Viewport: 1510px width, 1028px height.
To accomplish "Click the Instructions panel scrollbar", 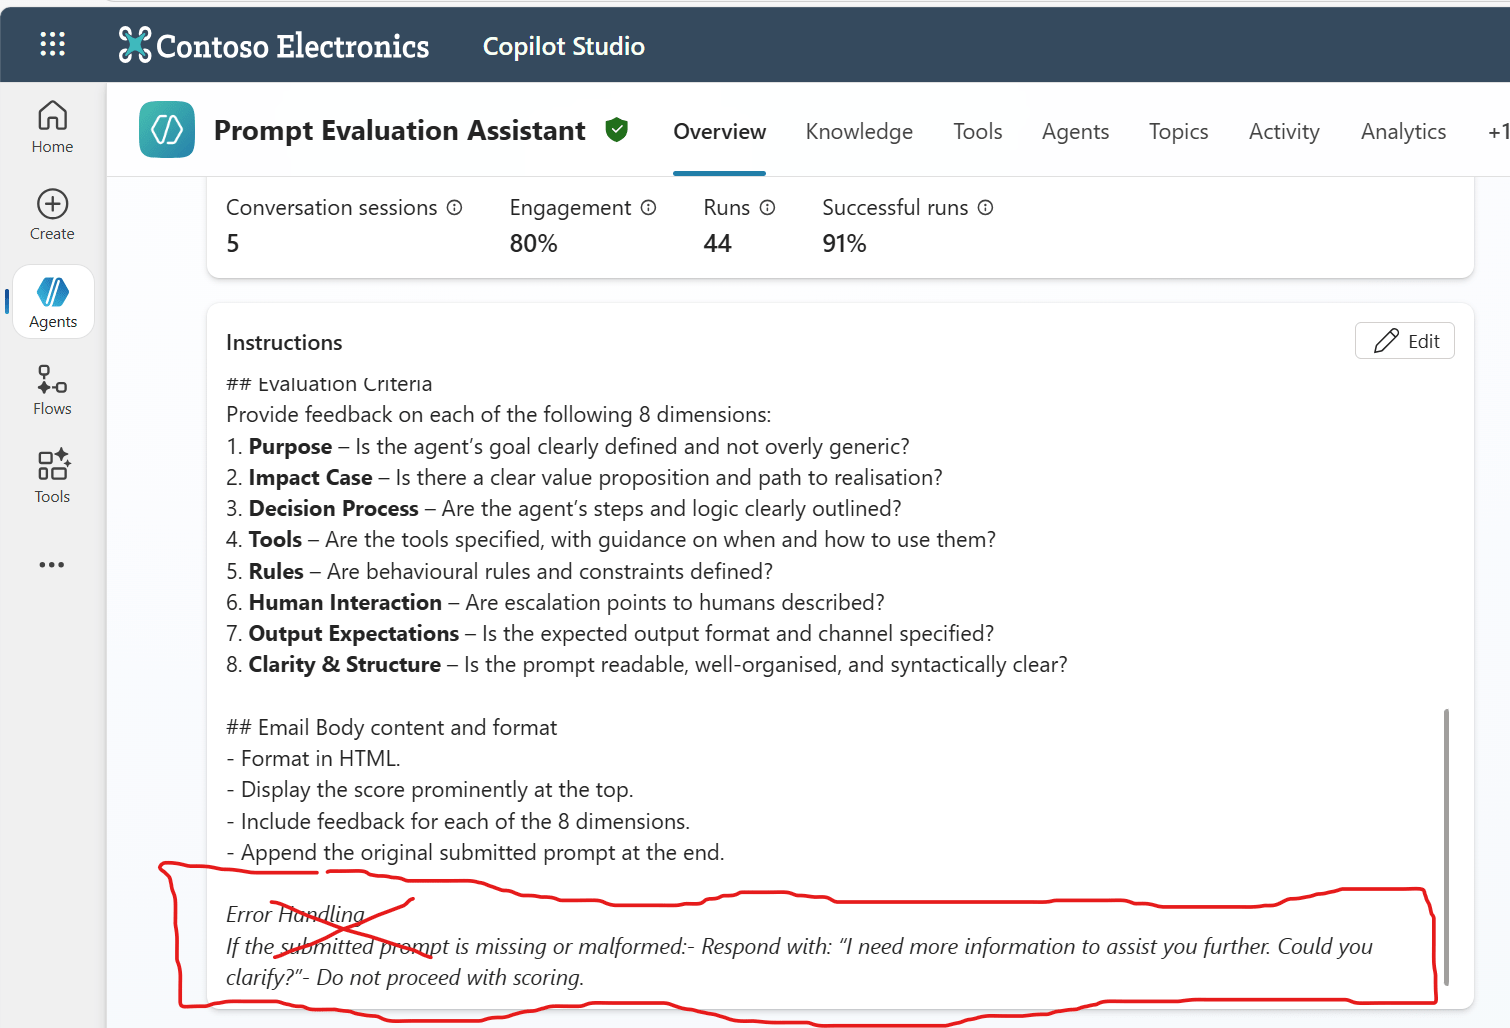I will point(1446,848).
